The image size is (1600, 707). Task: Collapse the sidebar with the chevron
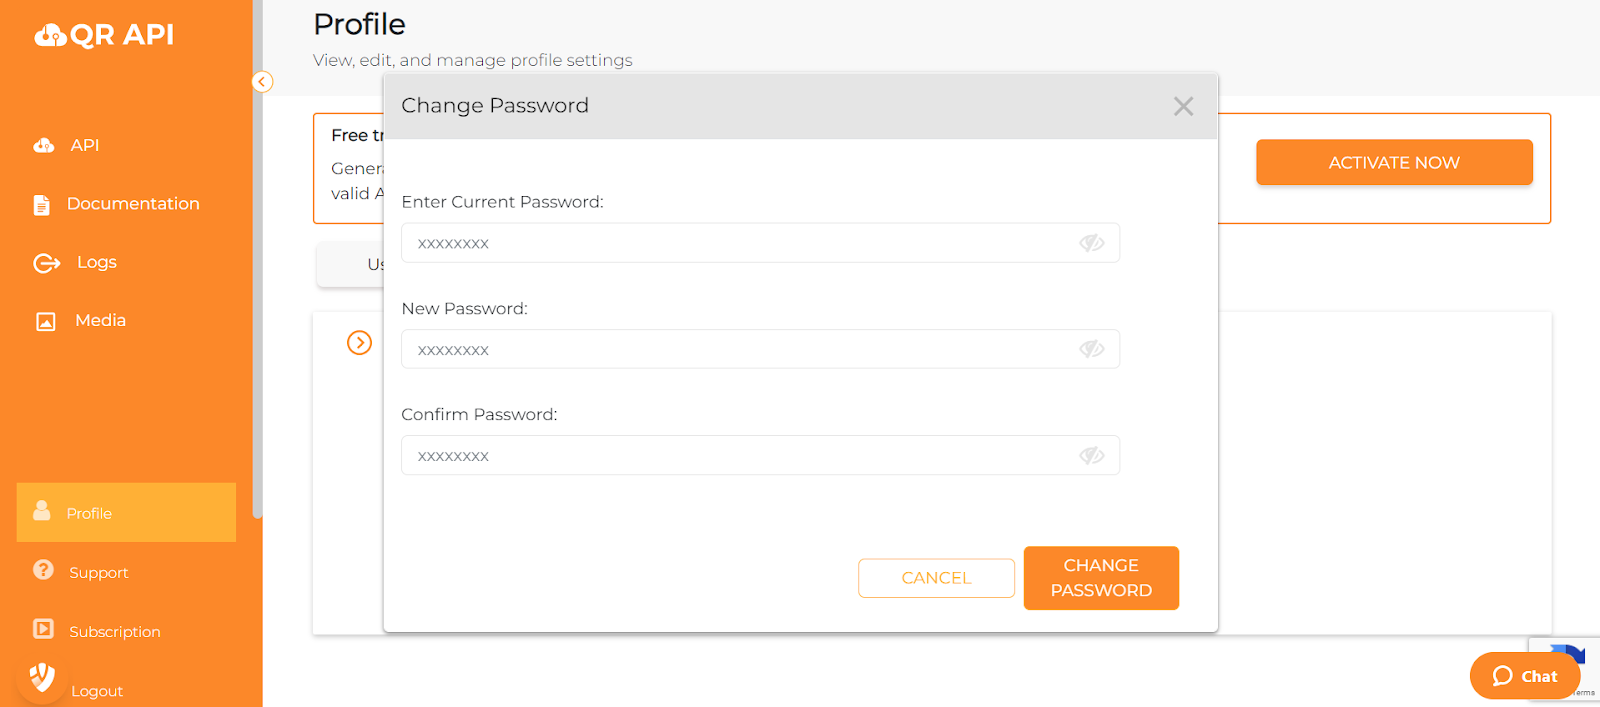click(262, 81)
